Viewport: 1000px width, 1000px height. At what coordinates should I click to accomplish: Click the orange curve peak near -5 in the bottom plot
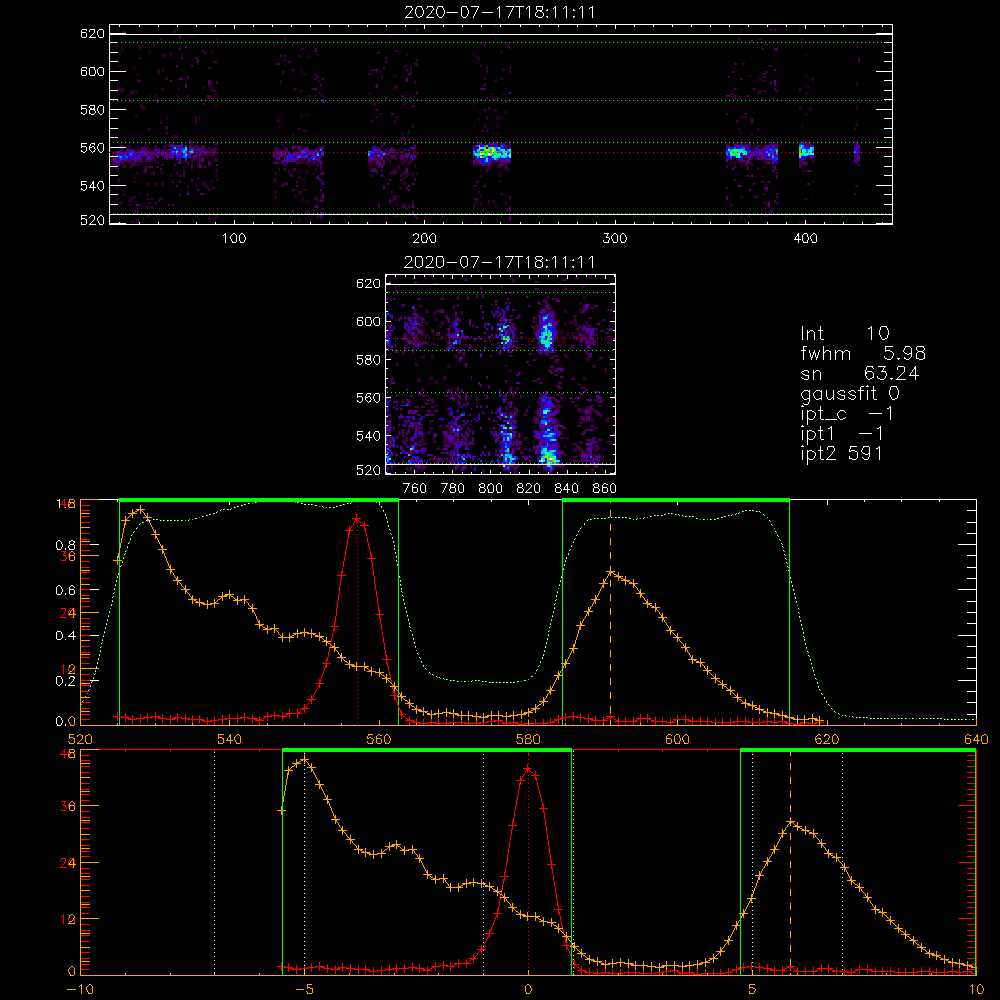(305, 760)
